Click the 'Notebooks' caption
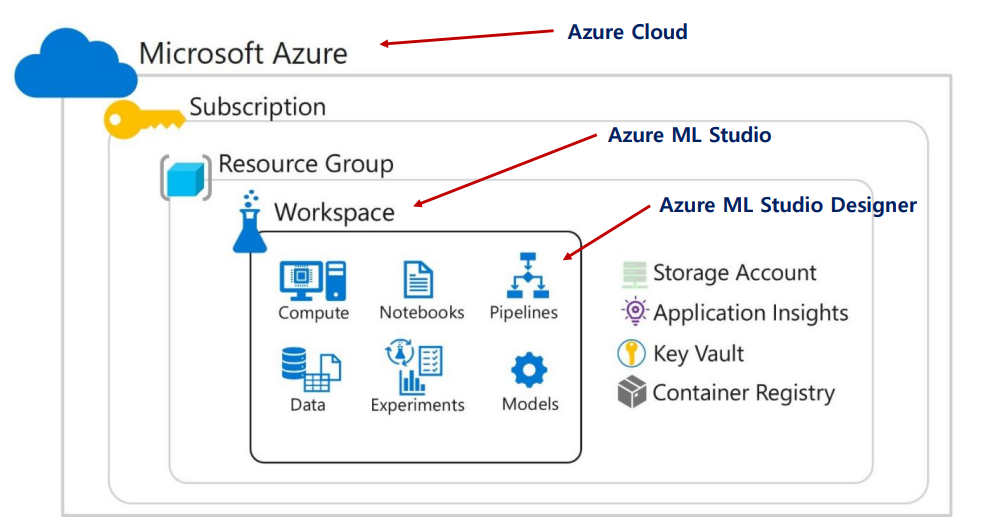This screenshot has height=532, width=985. [x=422, y=312]
